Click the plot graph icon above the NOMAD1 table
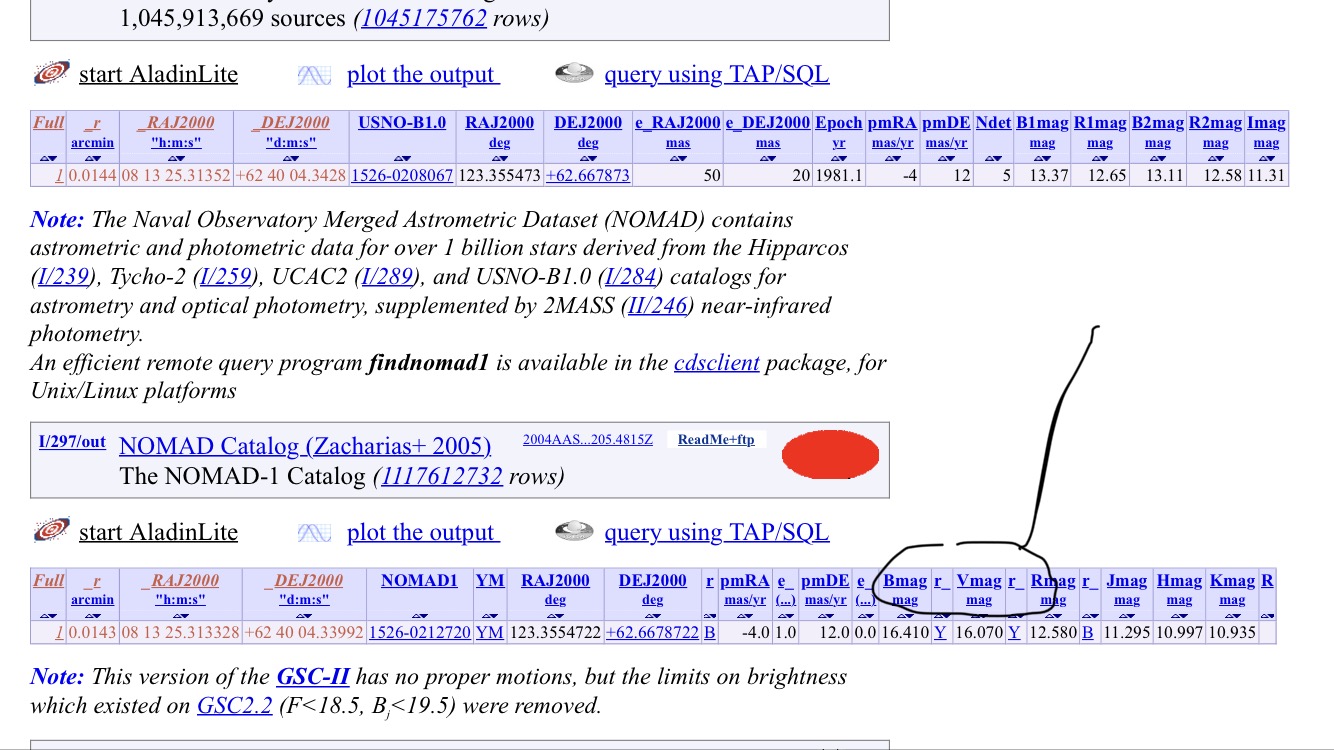Viewport: 1334px width, 750px height. (314, 533)
